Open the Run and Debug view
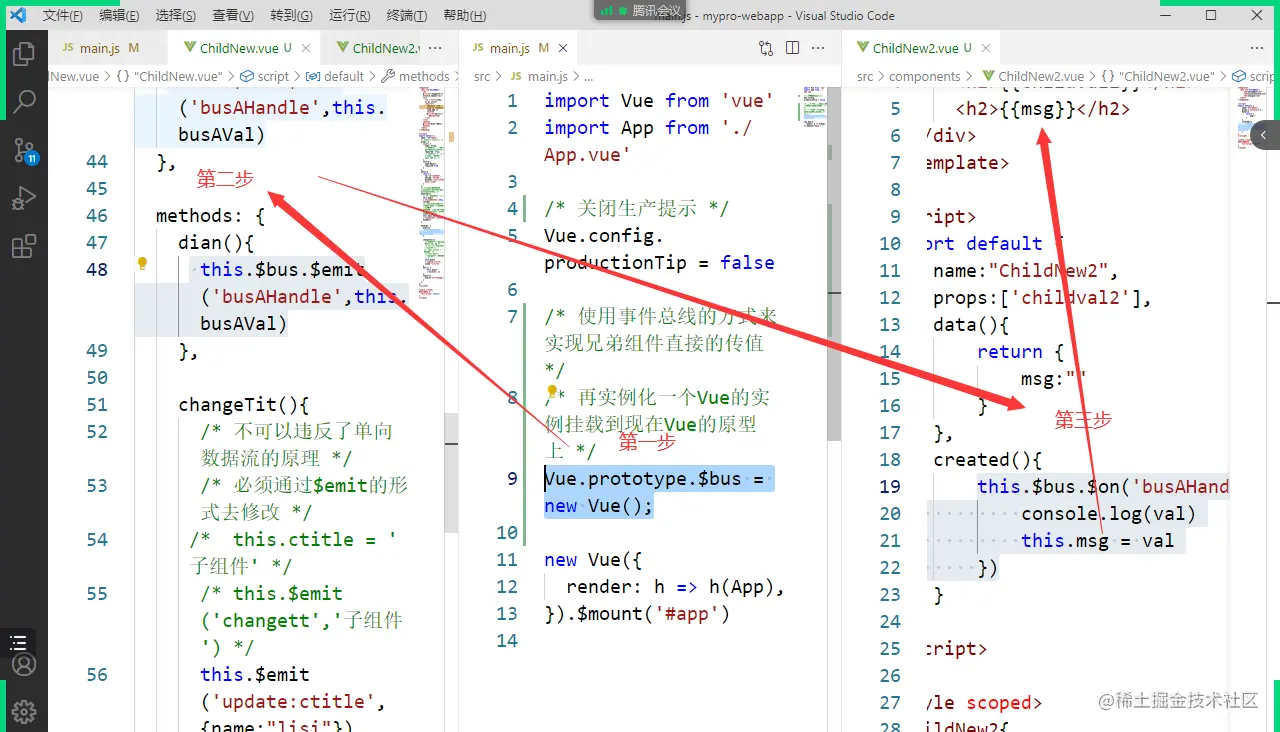Screen dimensions: 1280x732 [x=24, y=198]
